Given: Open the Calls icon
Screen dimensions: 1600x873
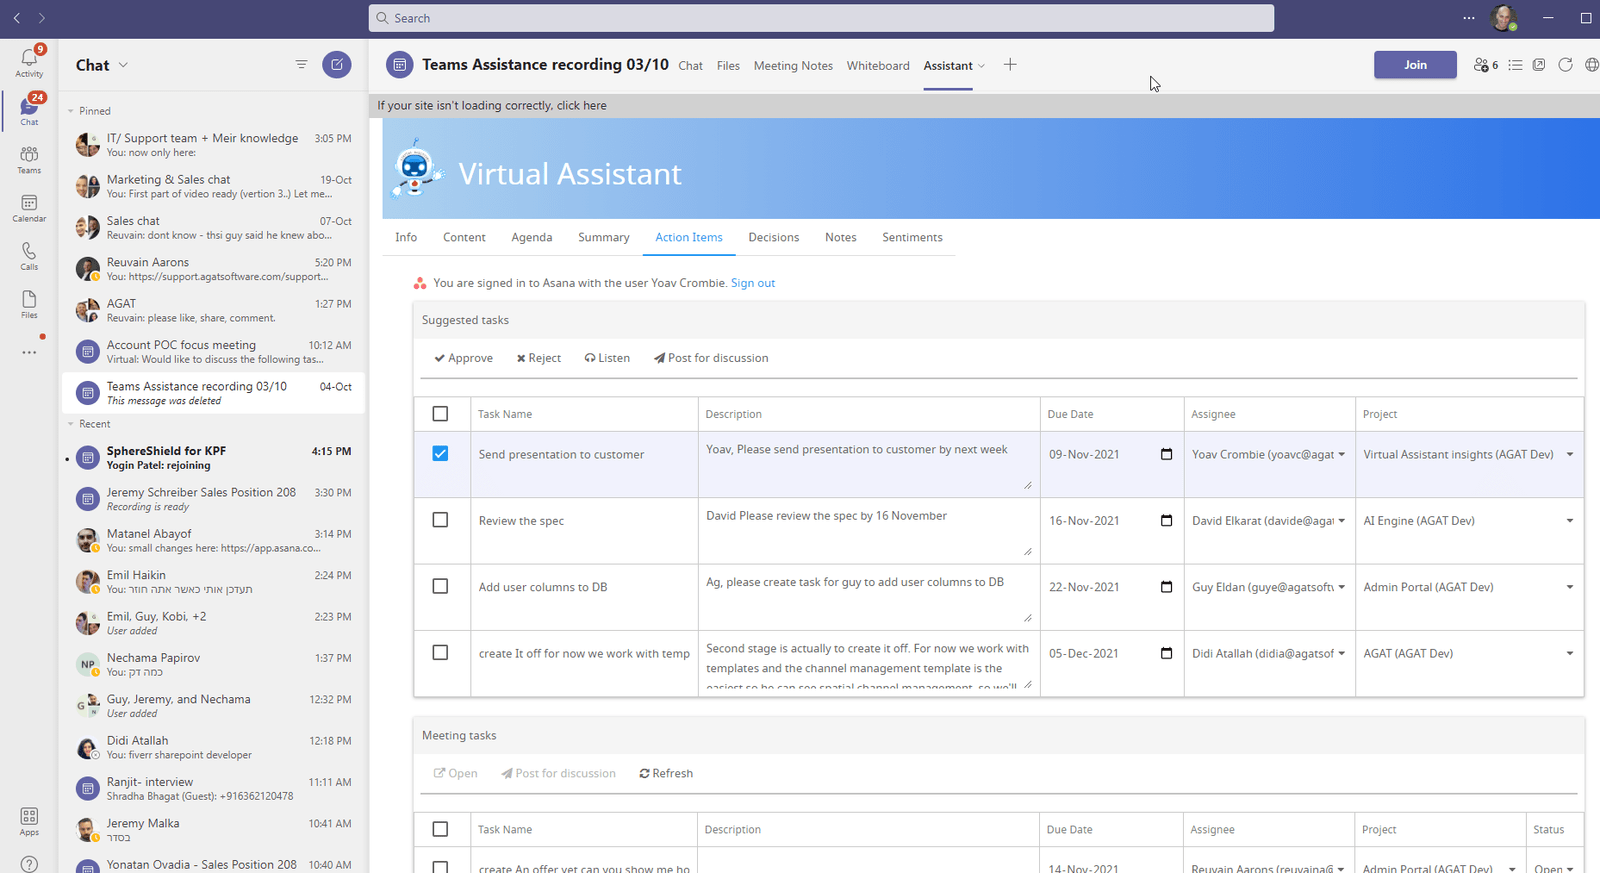Looking at the screenshot, I should (x=29, y=256).
